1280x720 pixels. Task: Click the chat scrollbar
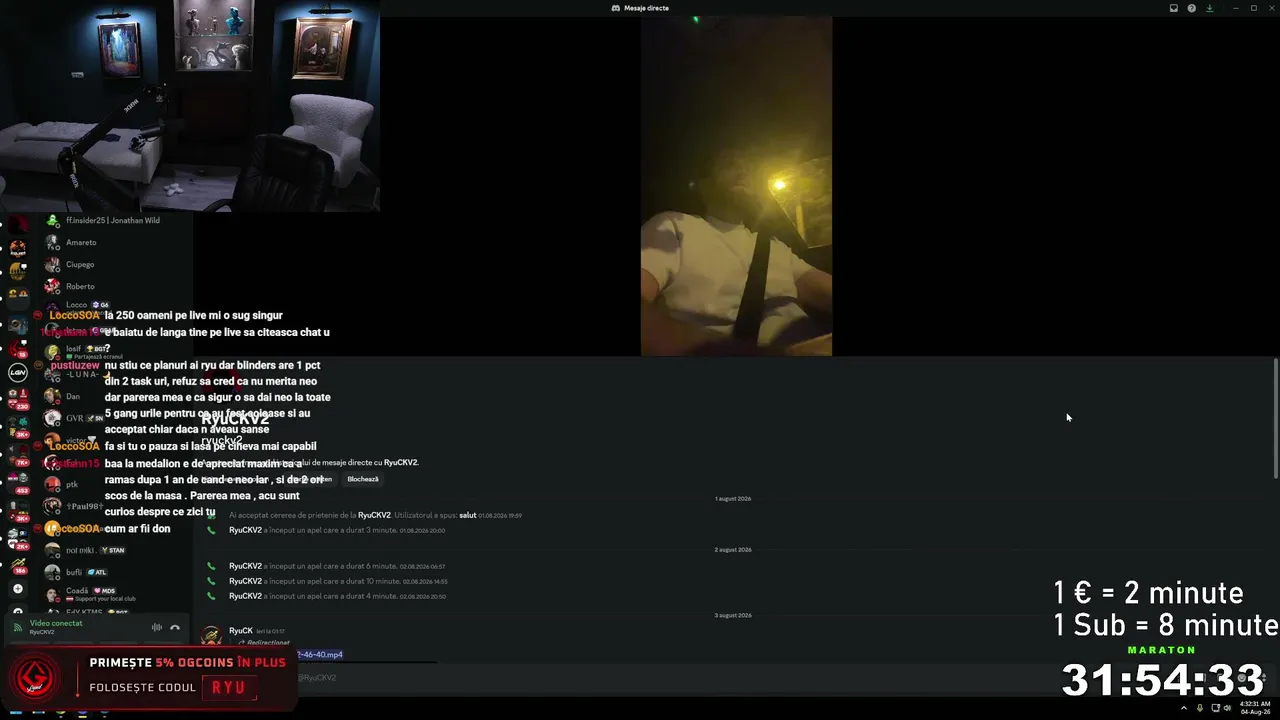[1275, 418]
